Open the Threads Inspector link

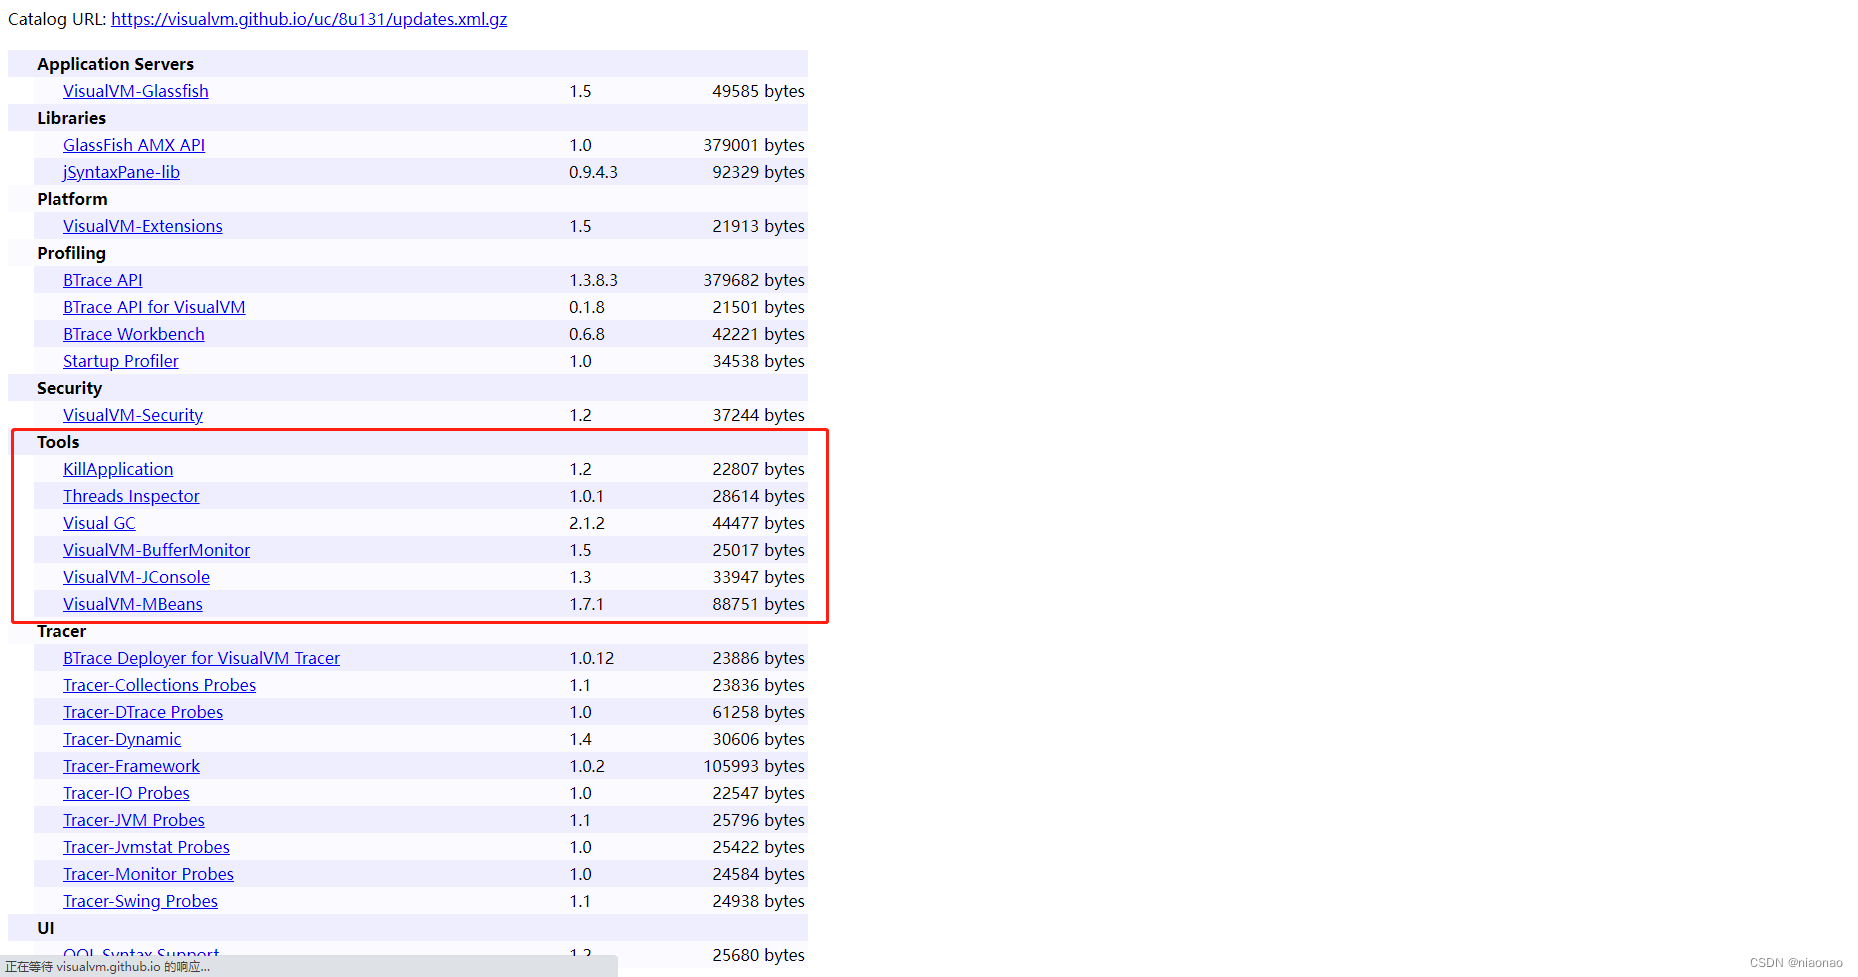pyautogui.click(x=131, y=496)
